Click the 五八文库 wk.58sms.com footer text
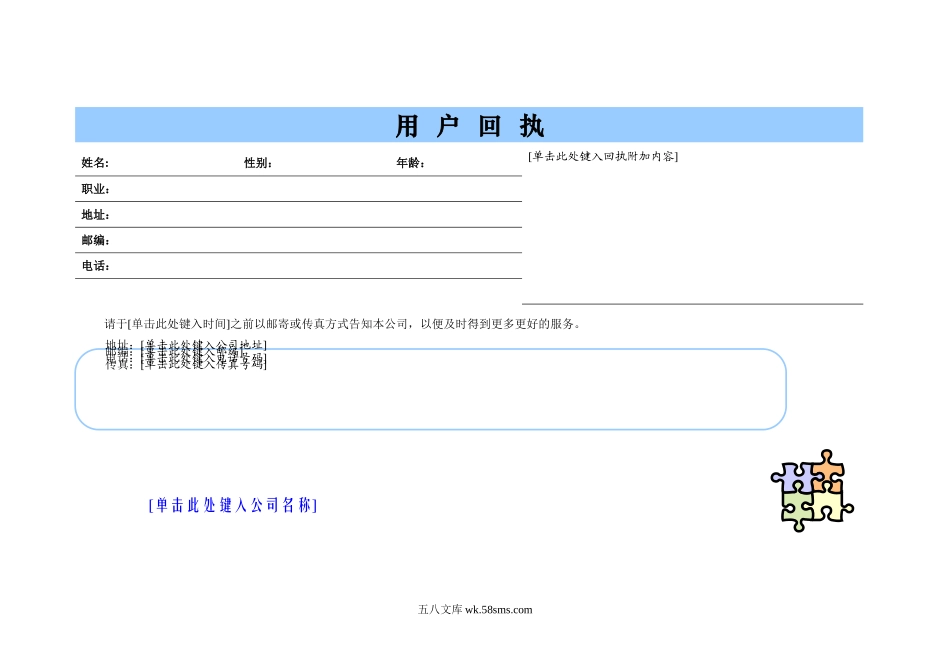This screenshot has width=950, height=672. [475, 610]
